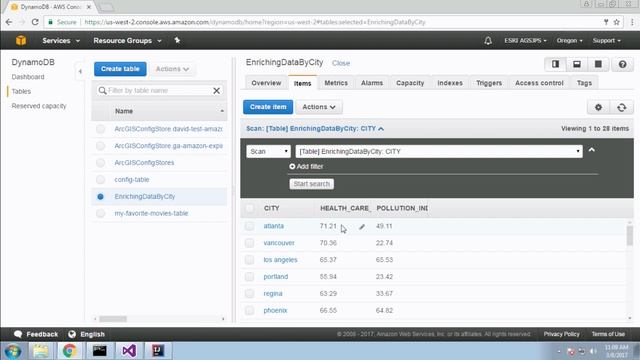Screen dimensions: 640x360
Task: Collapse the scan panel with the up chevron
Action: pos(591,150)
